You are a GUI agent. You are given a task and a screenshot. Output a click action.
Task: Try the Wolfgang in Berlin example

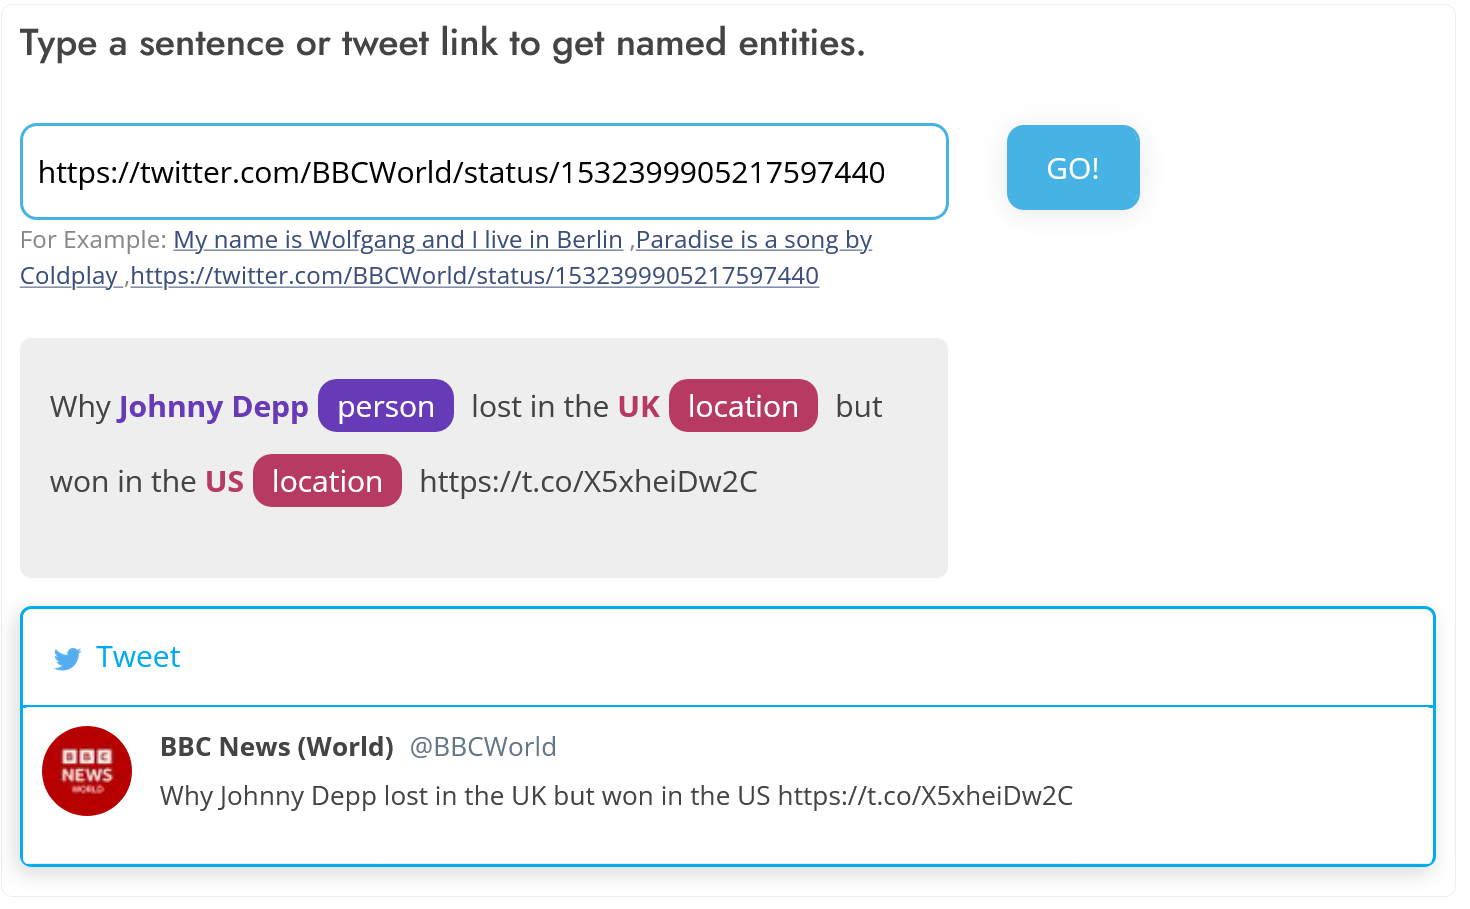coord(398,240)
